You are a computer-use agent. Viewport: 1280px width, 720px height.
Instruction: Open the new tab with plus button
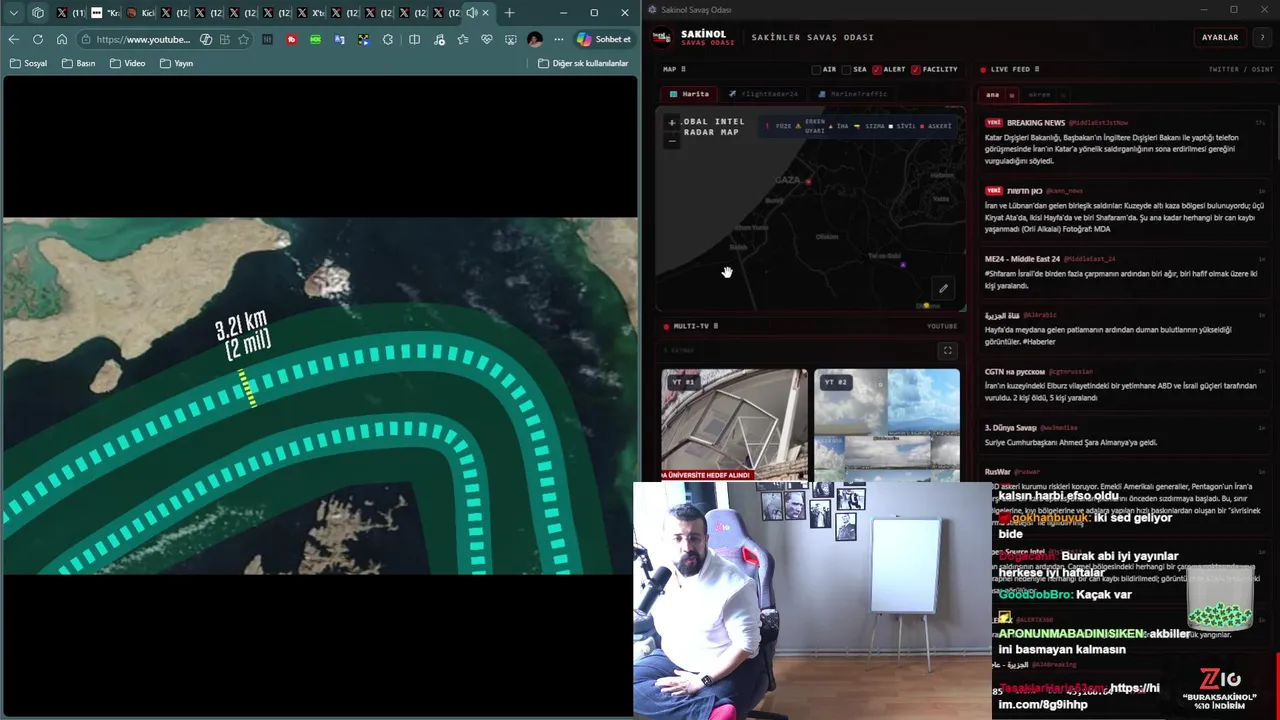[x=509, y=13]
